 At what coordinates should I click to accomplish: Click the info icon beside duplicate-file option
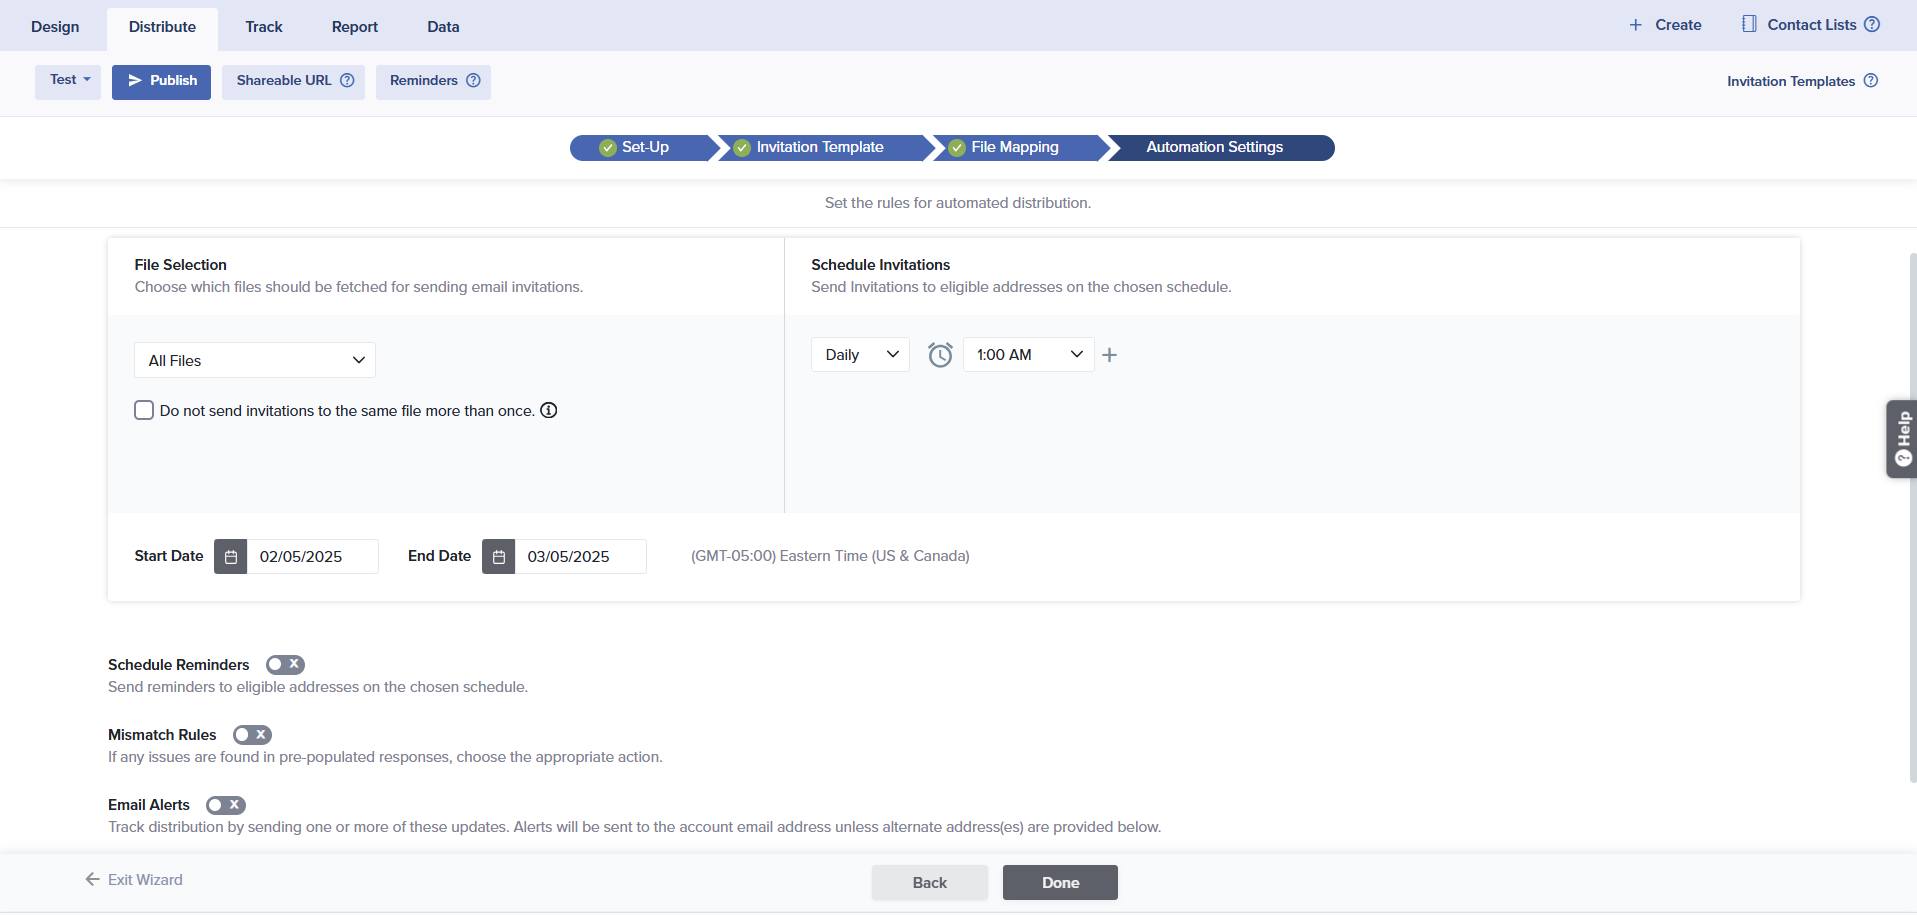pyautogui.click(x=549, y=411)
